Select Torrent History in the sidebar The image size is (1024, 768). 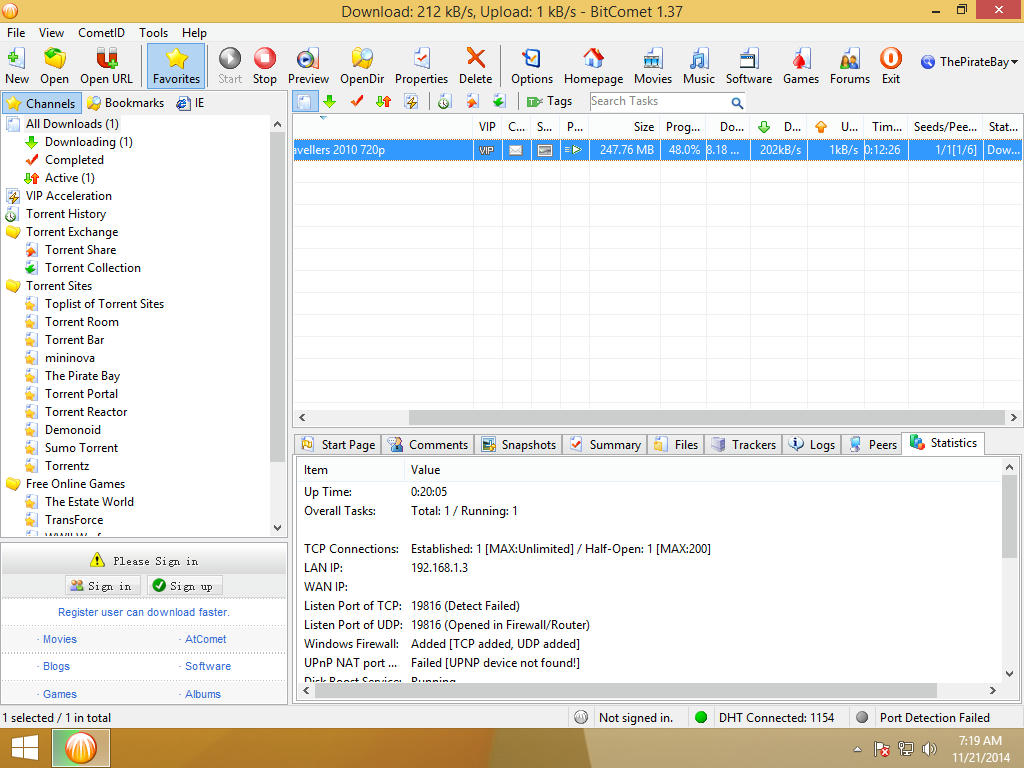(x=65, y=214)
